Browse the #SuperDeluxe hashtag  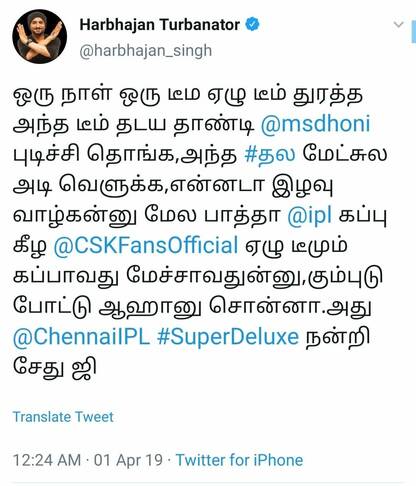[x=228, y=337]
